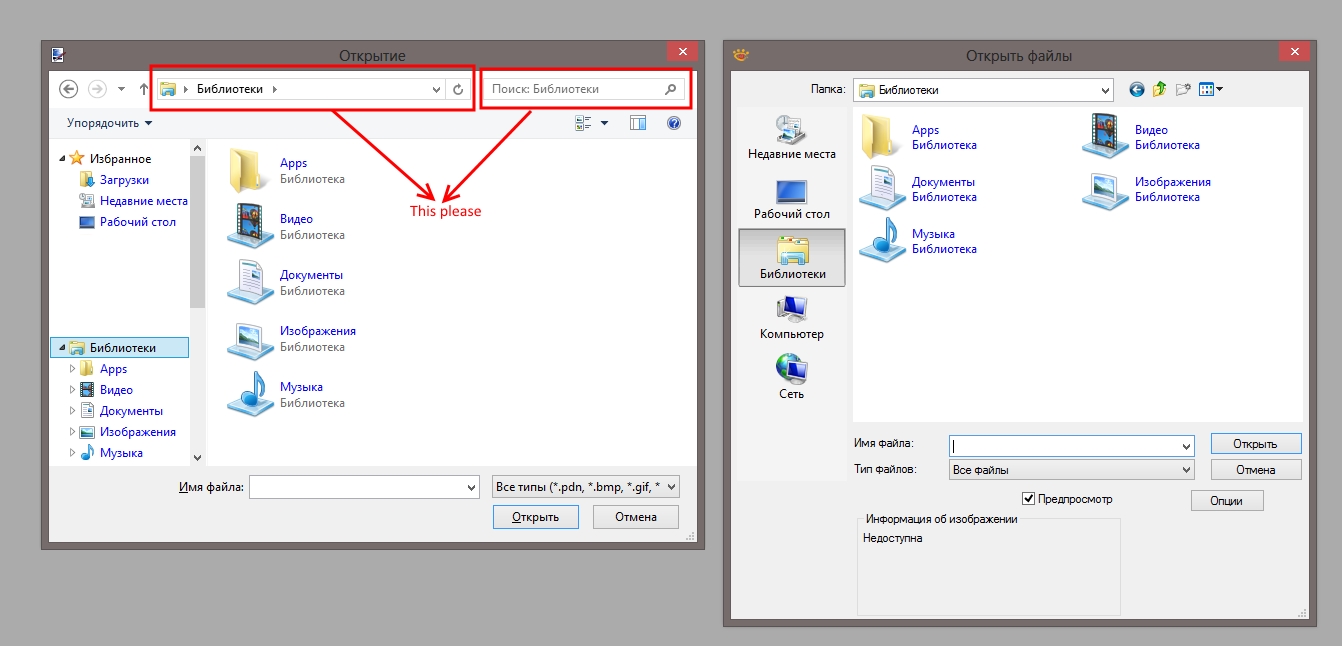The image size is (1342, 646).
Task: Select Музыка library in Открыть файлы
Action: tap(918, 241)
